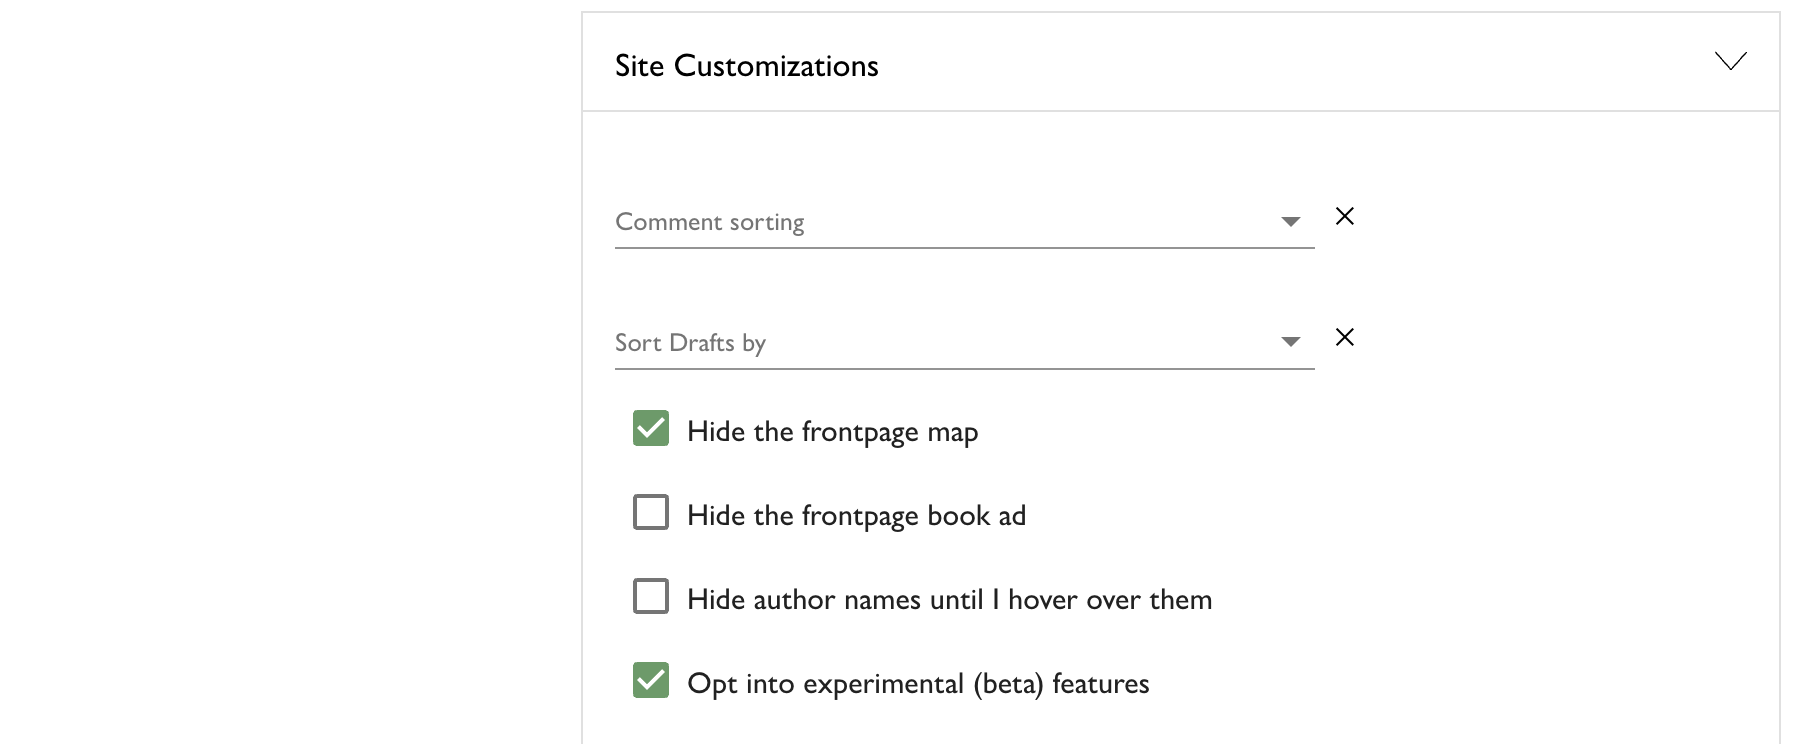Click the Site Customizations heading

tap(746, 66)
